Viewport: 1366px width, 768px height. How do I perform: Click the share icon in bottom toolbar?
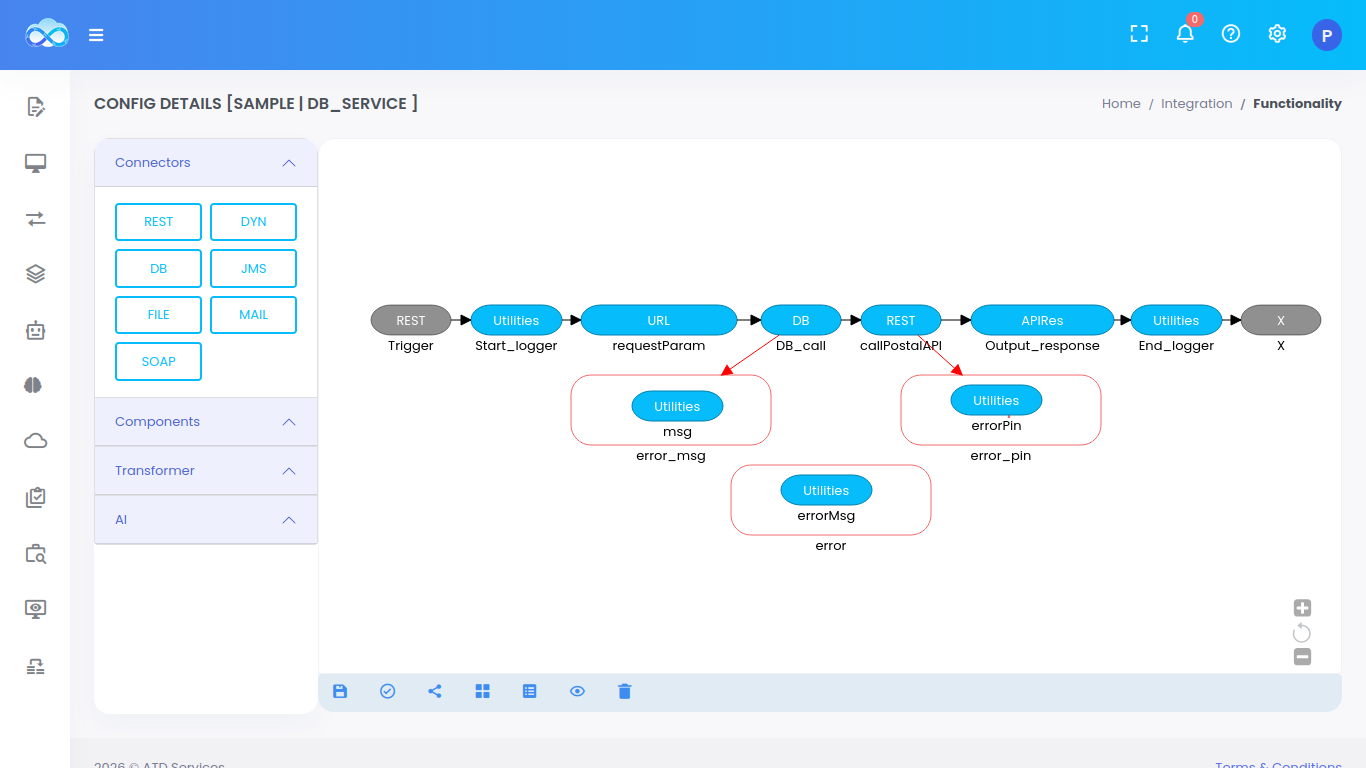(435, 691)
